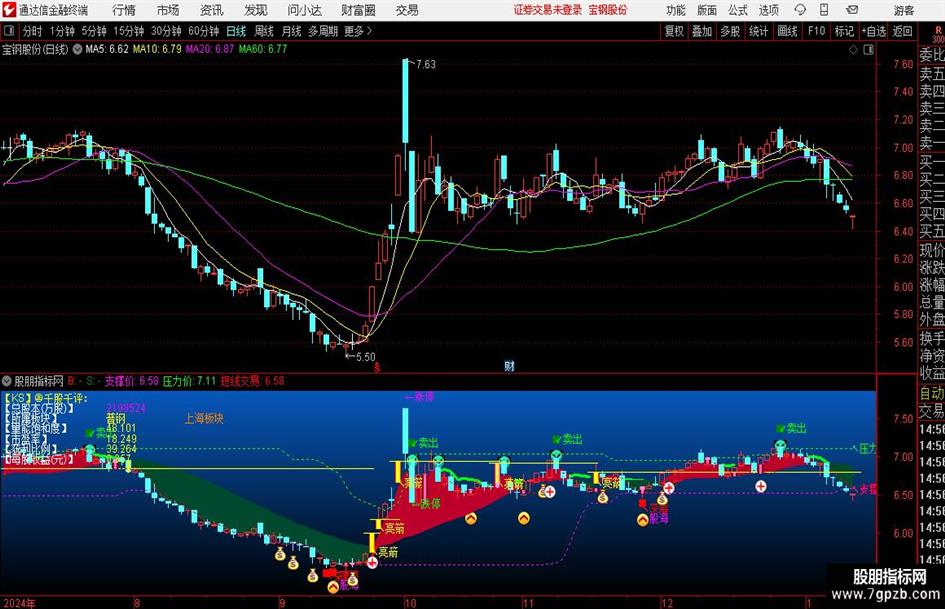
Task: Click the MA60: 6.77 indicator label
Action: 263,49
